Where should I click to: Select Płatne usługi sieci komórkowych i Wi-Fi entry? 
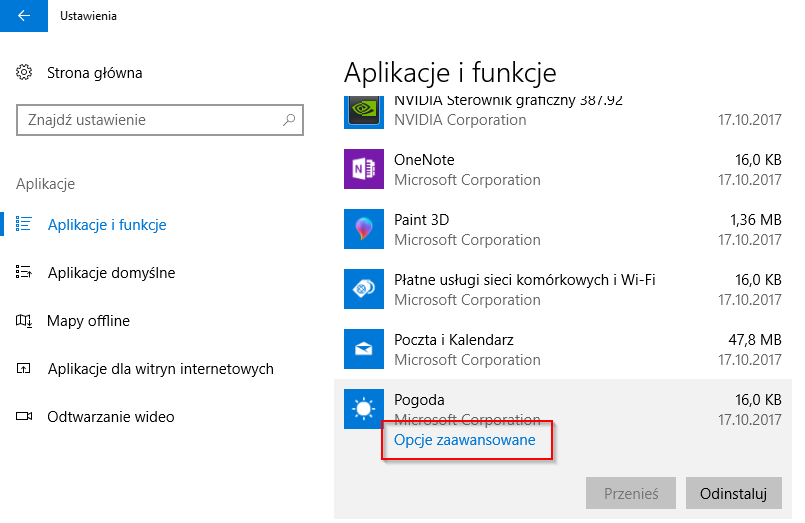tap(563, 289)
